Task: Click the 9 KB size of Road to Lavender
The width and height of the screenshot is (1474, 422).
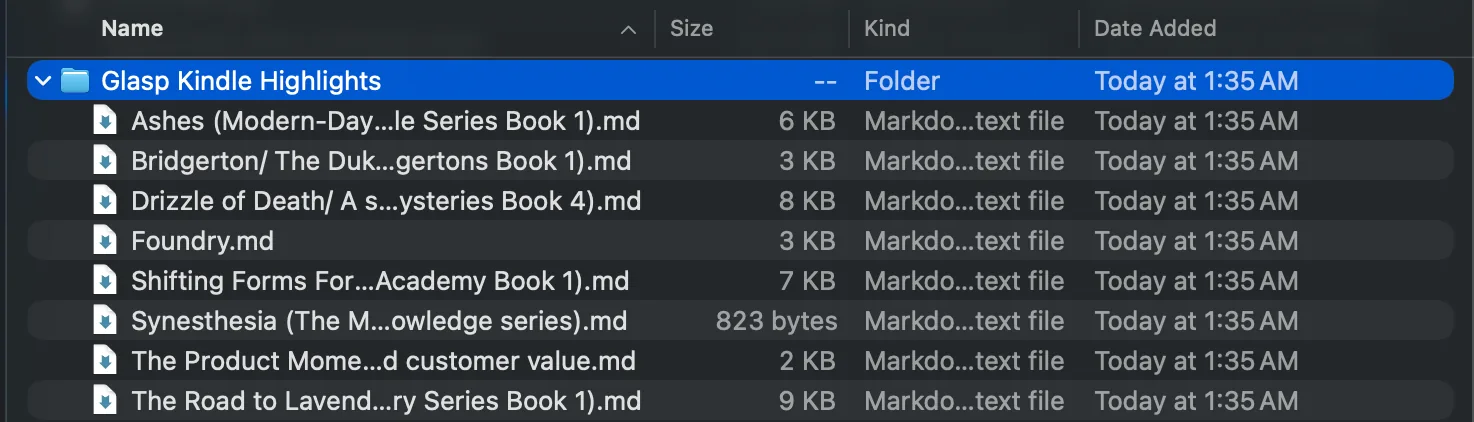Action: coord(807,401)
